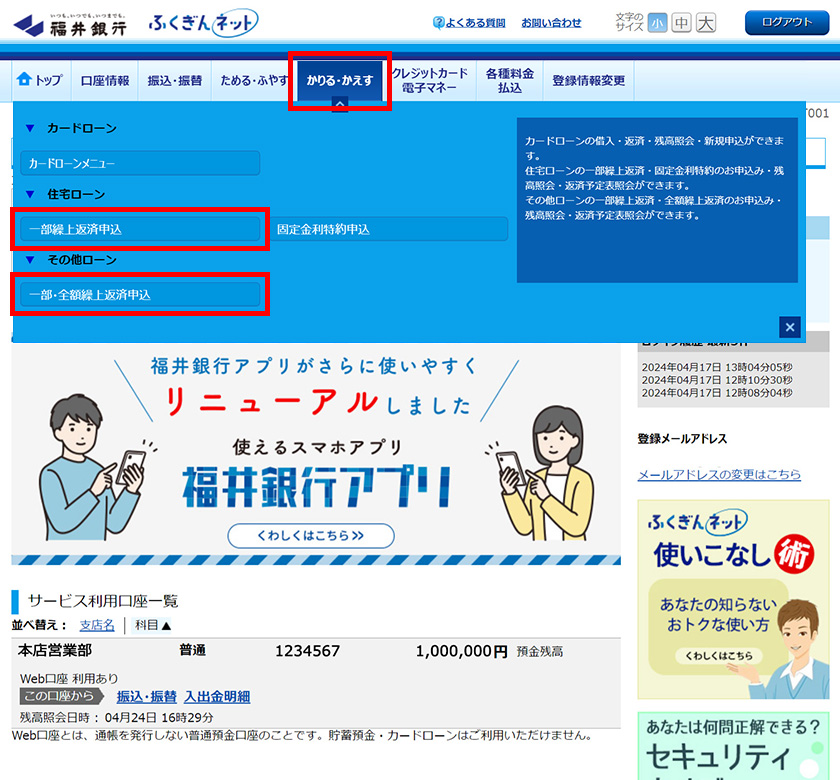Go to トップ home tab
Image resolution: width=840 pixels, height=780 pixels.
pyautogui.click(x=41, y=80)
